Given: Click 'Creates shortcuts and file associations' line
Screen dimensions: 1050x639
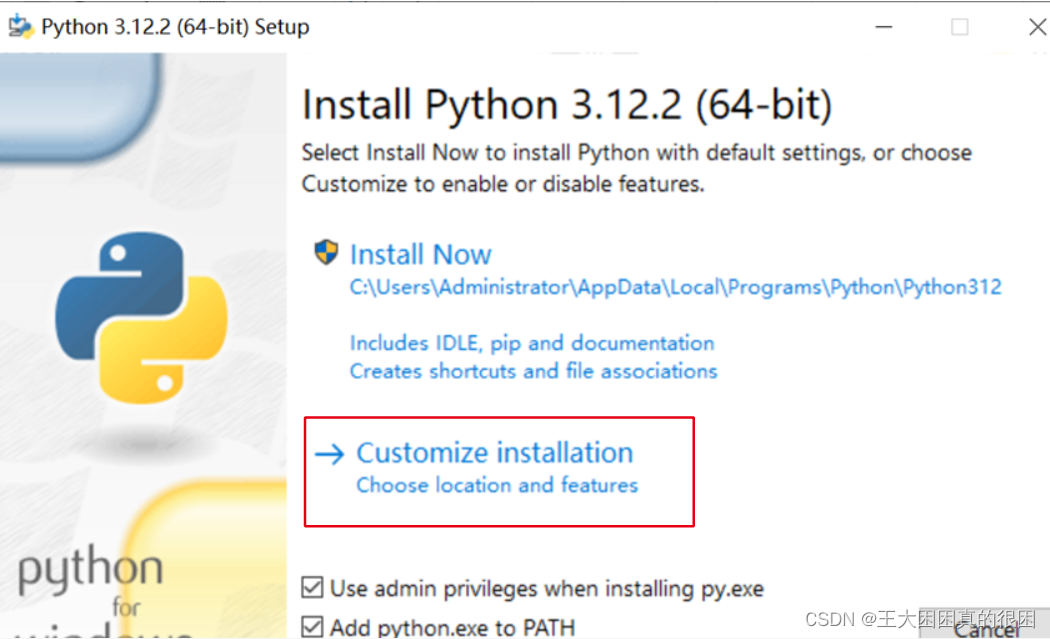Looking at the screenshot, I should [533, 371].
